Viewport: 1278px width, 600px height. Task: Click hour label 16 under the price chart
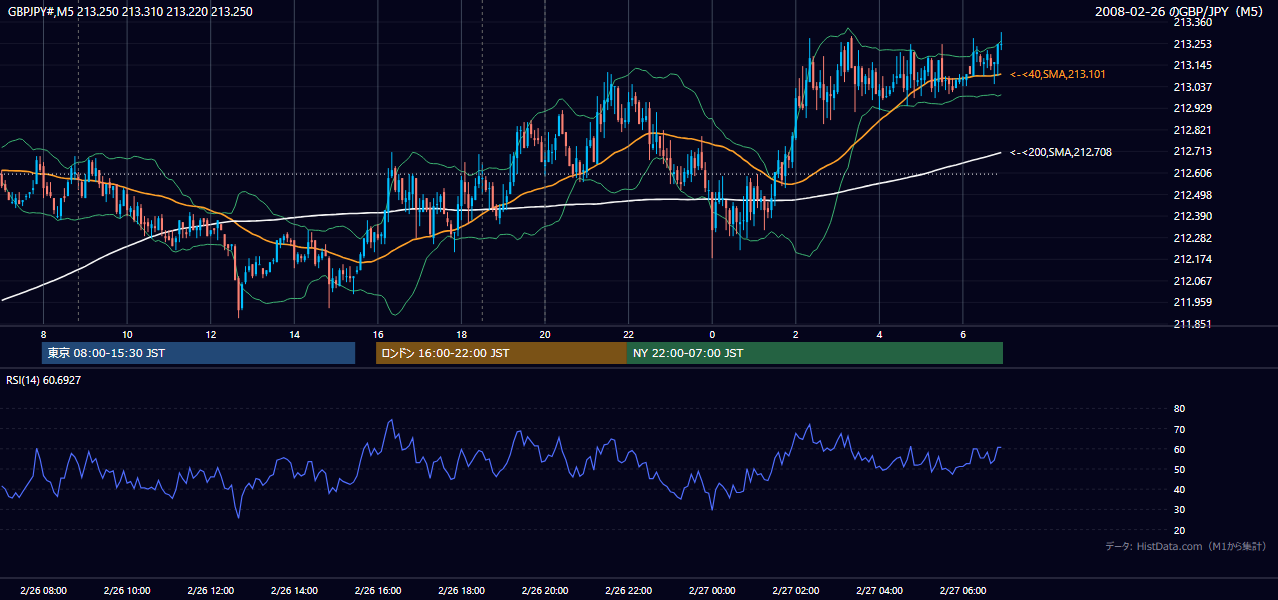[x=377, y=334]
